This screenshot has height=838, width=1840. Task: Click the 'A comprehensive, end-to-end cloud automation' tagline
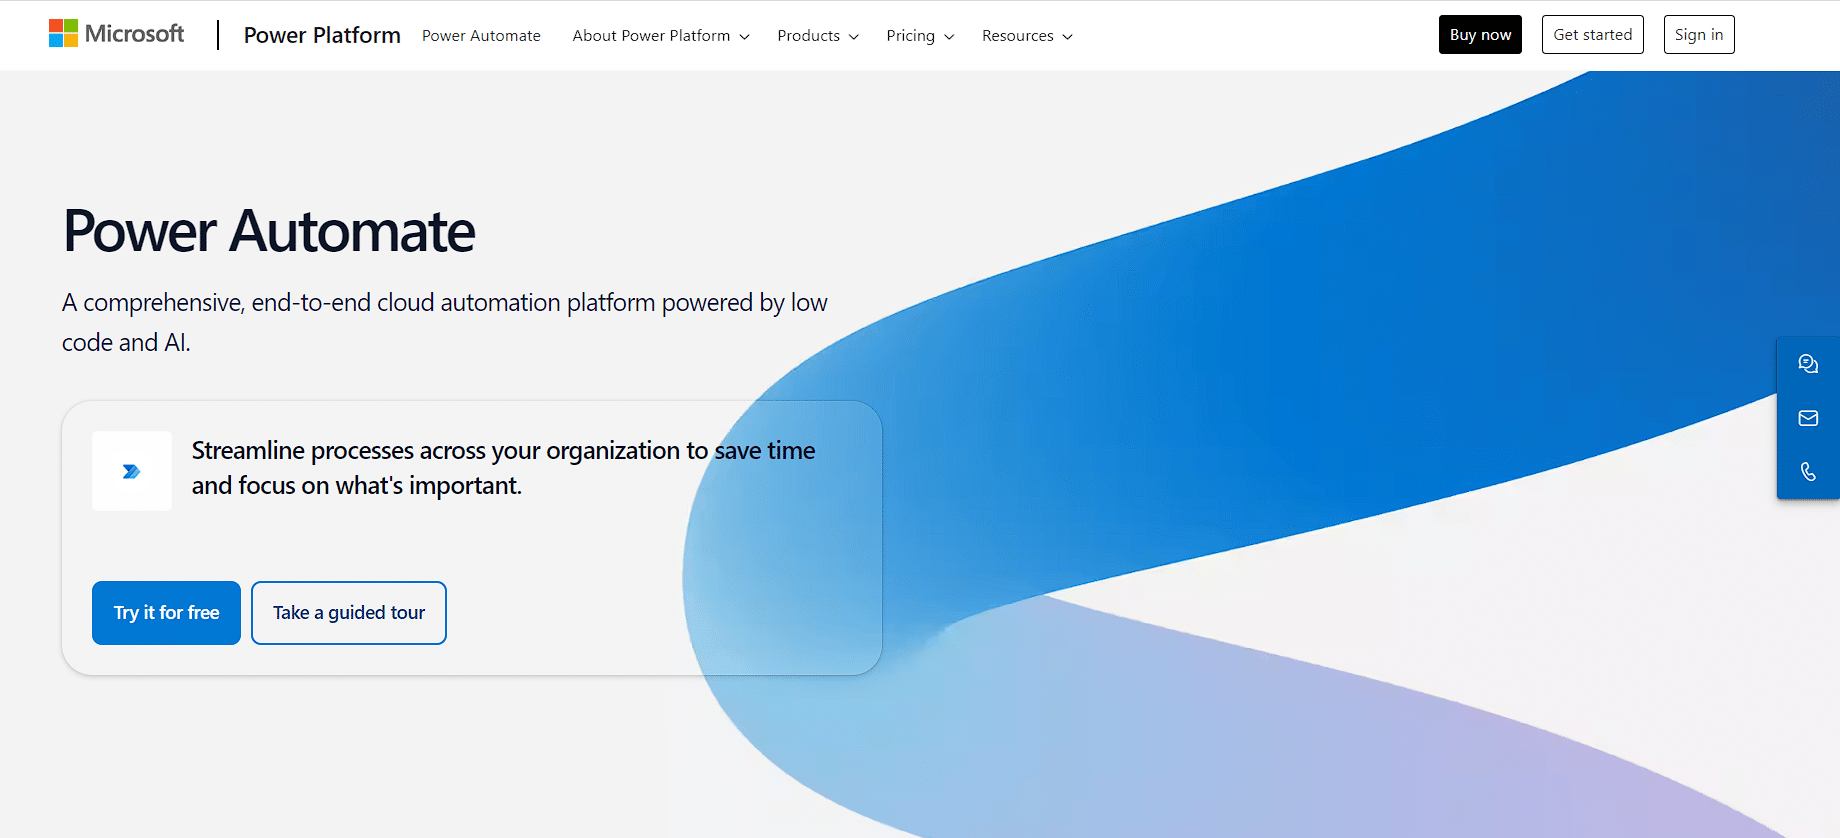coord(445,322)
